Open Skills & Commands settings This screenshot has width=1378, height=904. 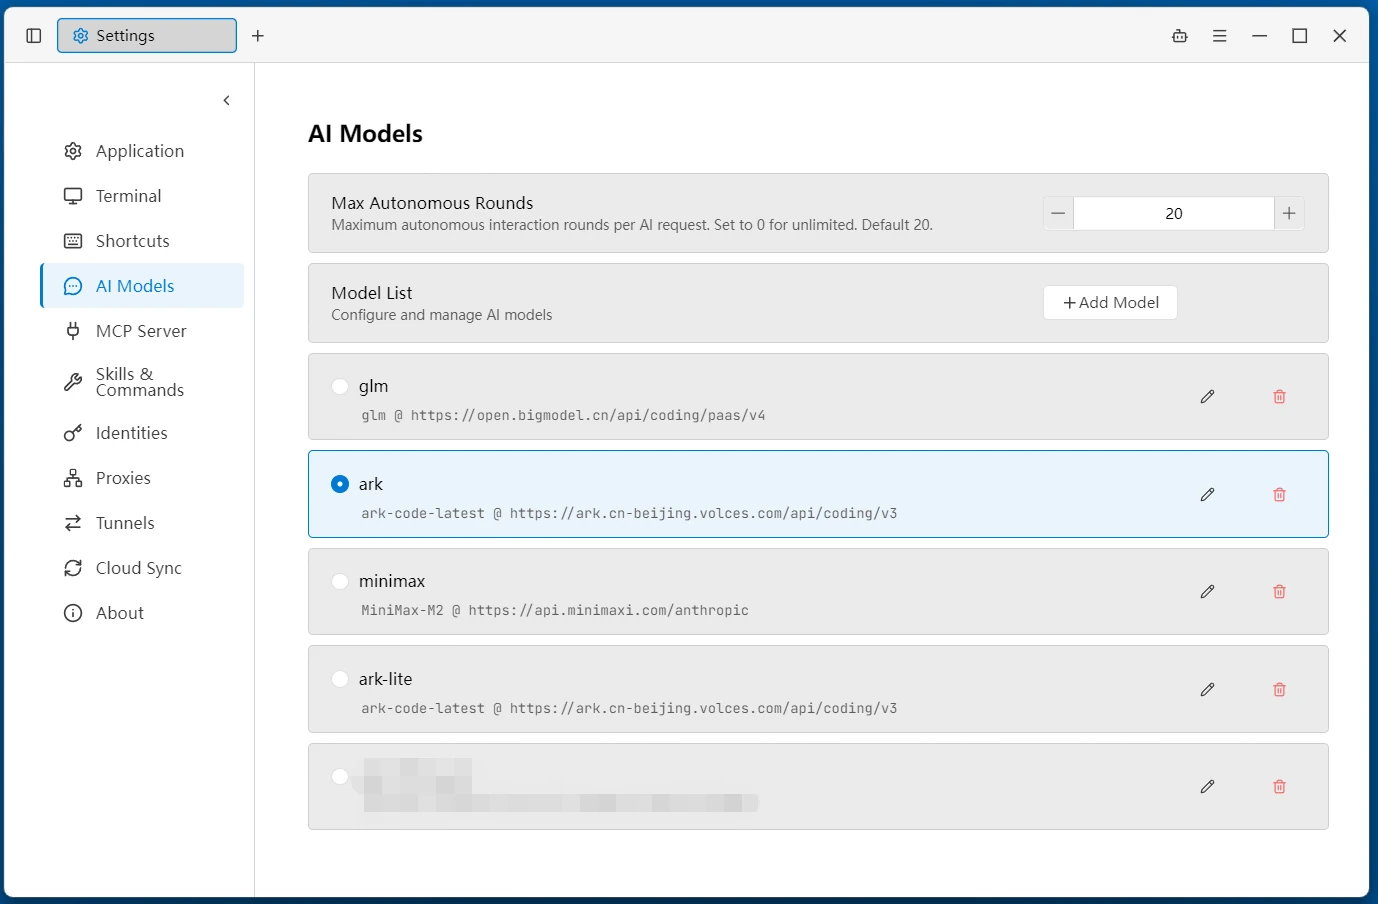[142, 382]
